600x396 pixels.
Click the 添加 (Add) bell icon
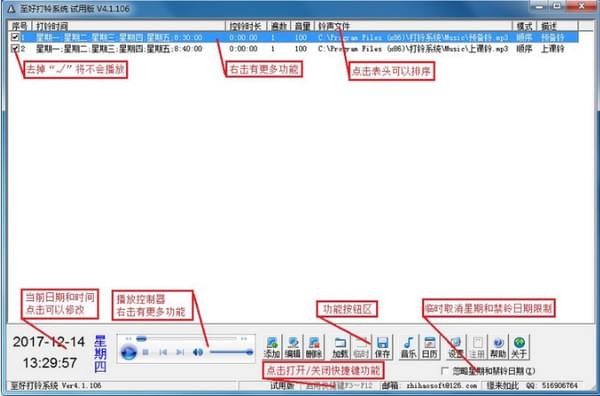pos(272,347)
